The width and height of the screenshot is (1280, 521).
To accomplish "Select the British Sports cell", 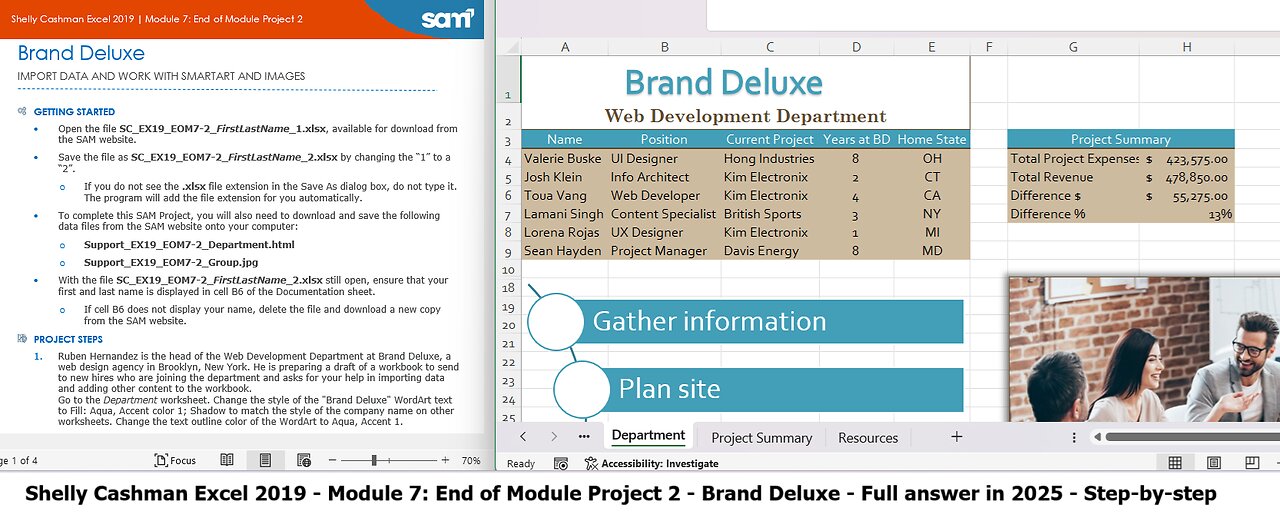I will 769,214.
